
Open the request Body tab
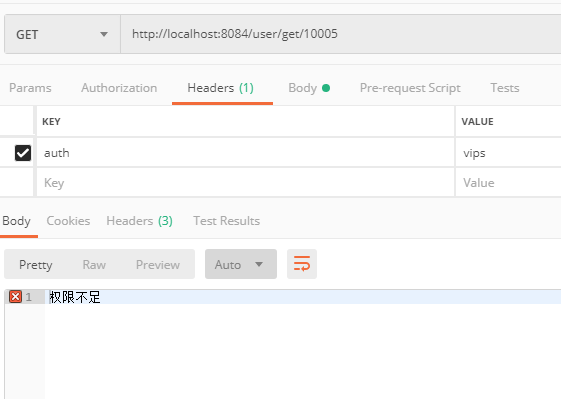click(309, 88)
